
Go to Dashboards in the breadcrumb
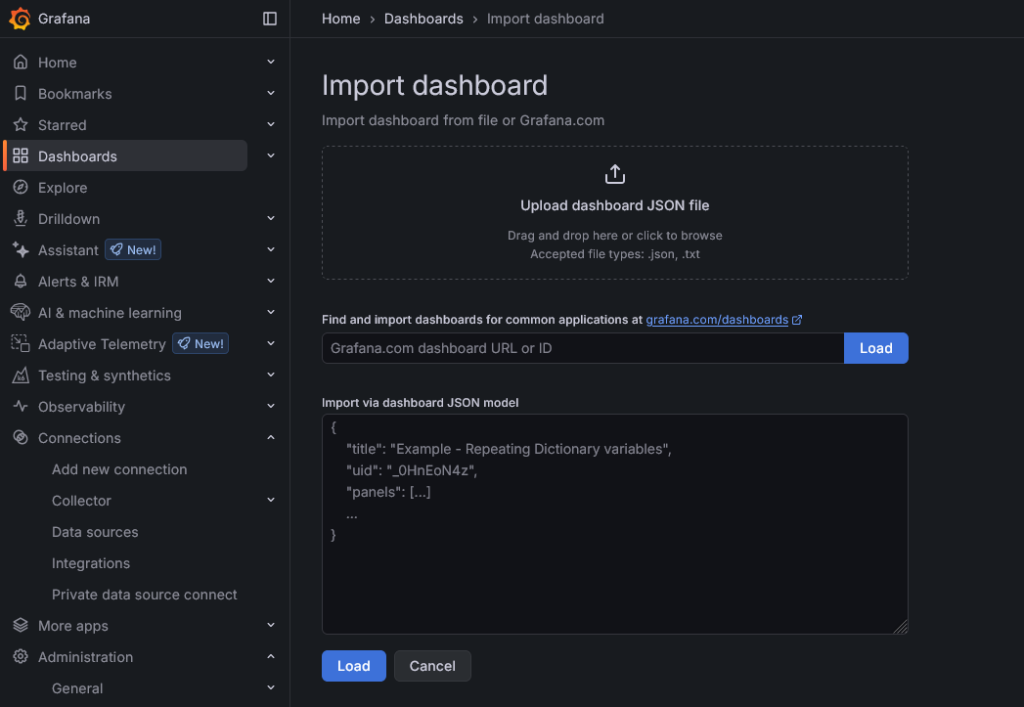tap(423, 19)
